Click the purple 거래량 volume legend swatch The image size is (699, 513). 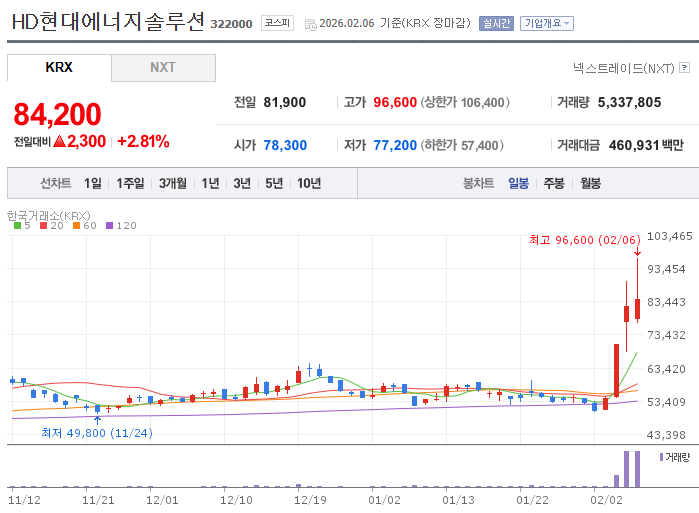coord(661,457)
